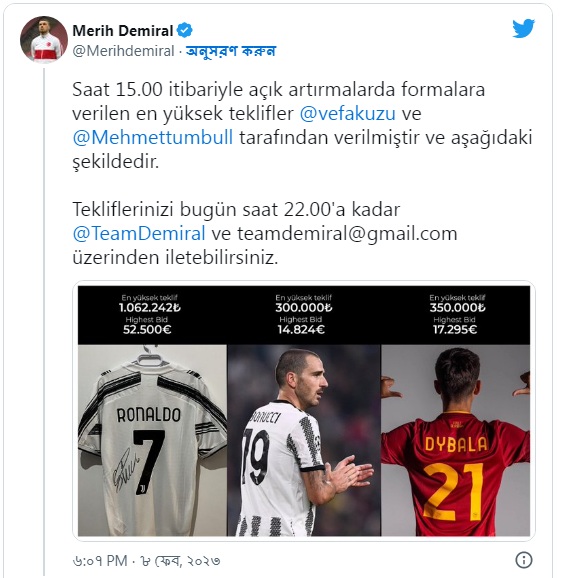
Task: Open the @TeamDemiral mention link
Action: click(139, 233)
